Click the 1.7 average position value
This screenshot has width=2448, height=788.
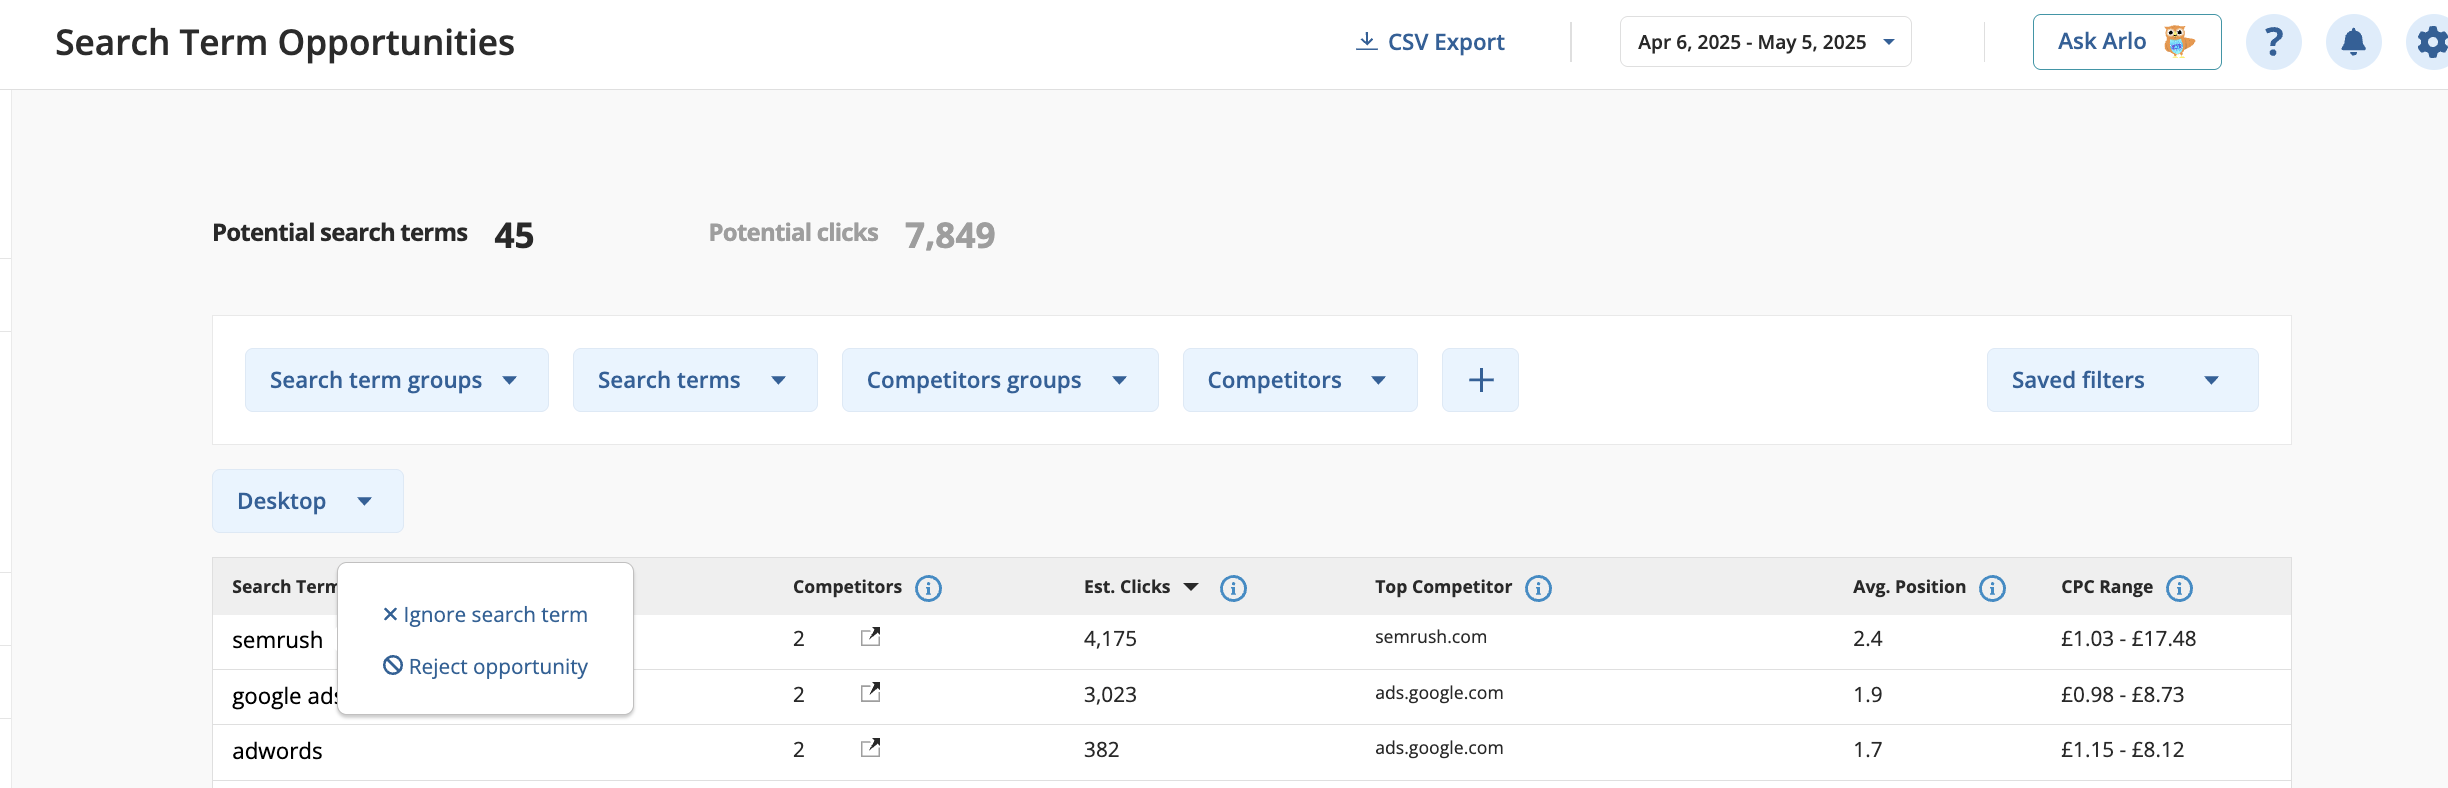[x=1867, y=749]
